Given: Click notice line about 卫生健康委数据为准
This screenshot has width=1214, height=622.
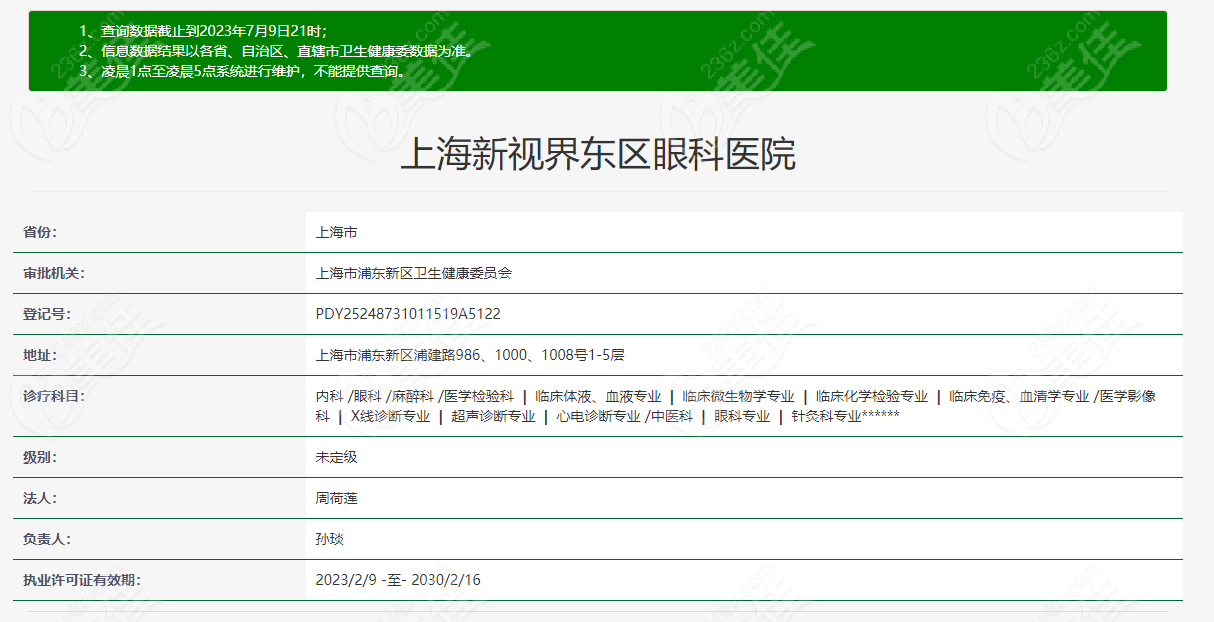Looking at the screenshot, I should point(276,51).
